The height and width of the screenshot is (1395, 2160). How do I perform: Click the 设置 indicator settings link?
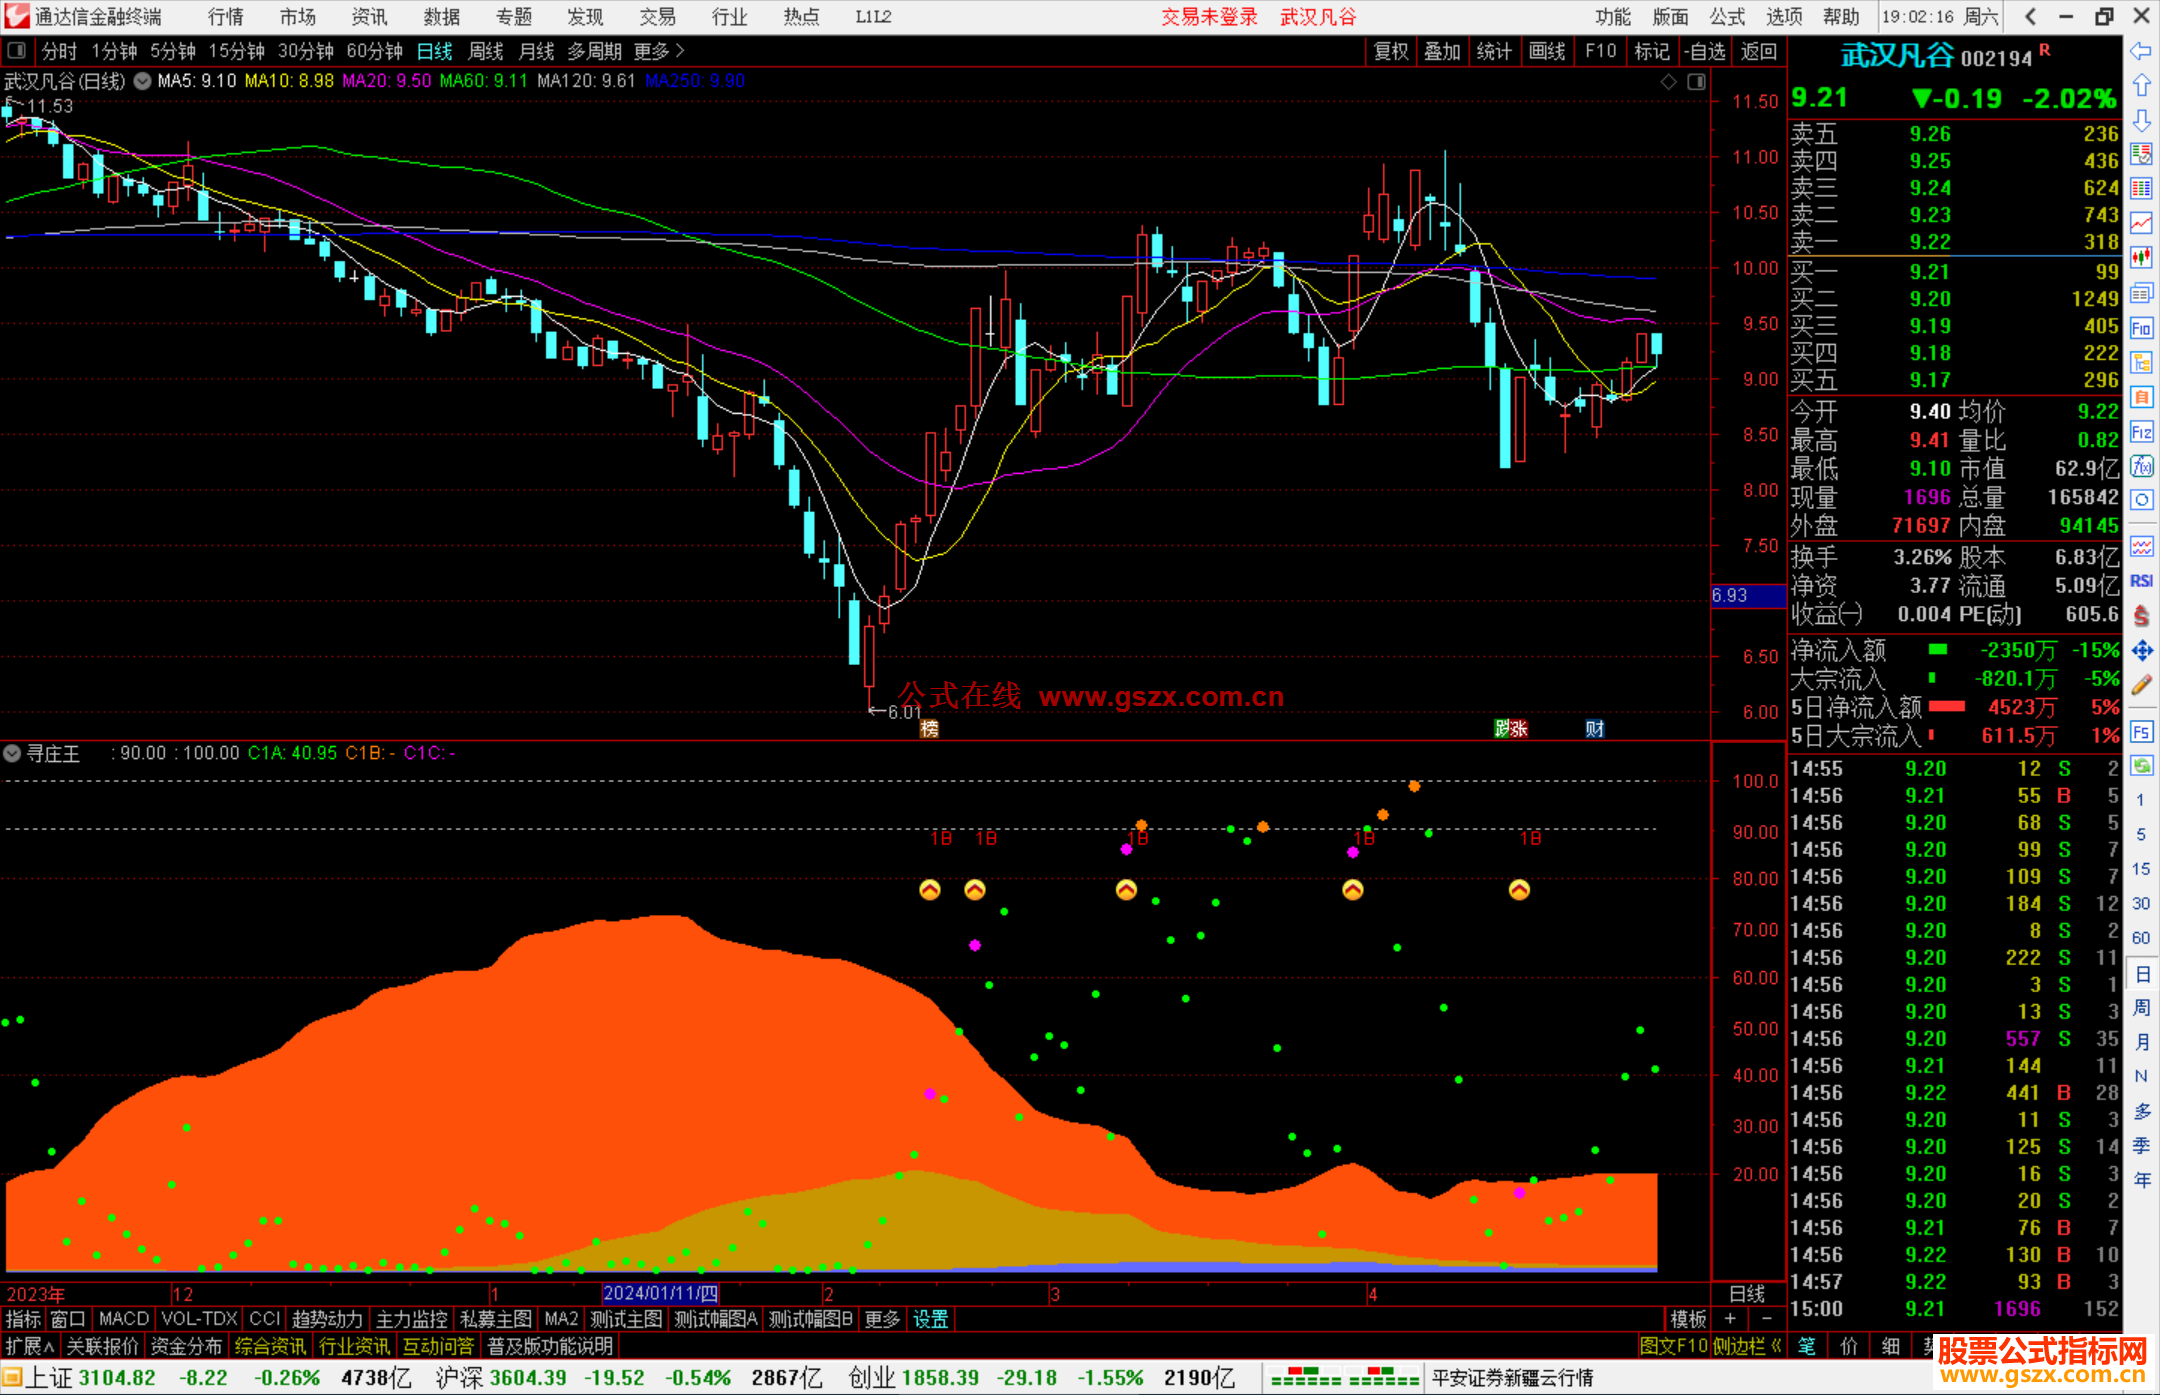(930, 1319)
